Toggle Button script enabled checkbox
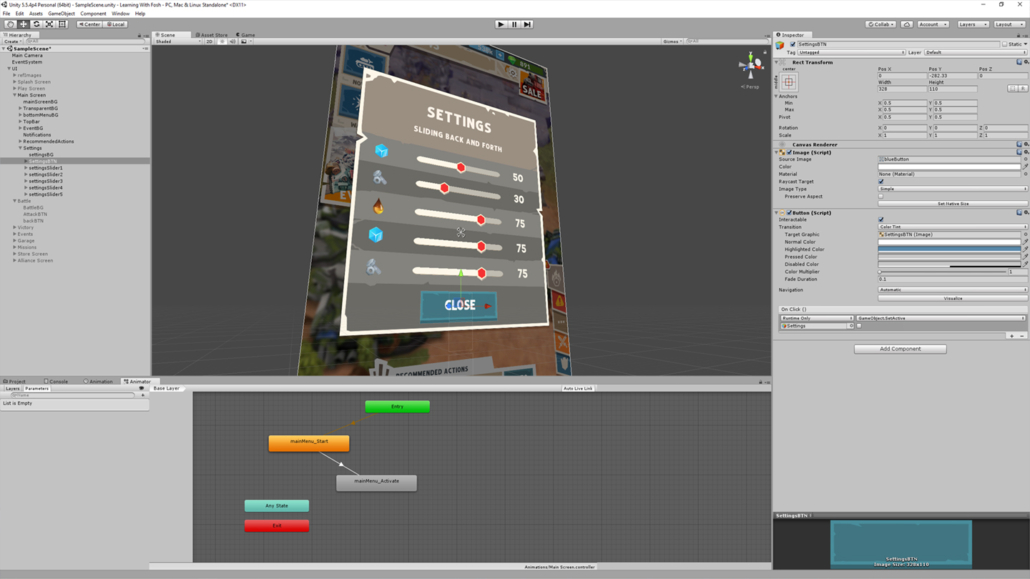The width and height of the screenshot is (1030, 579). 790,213
